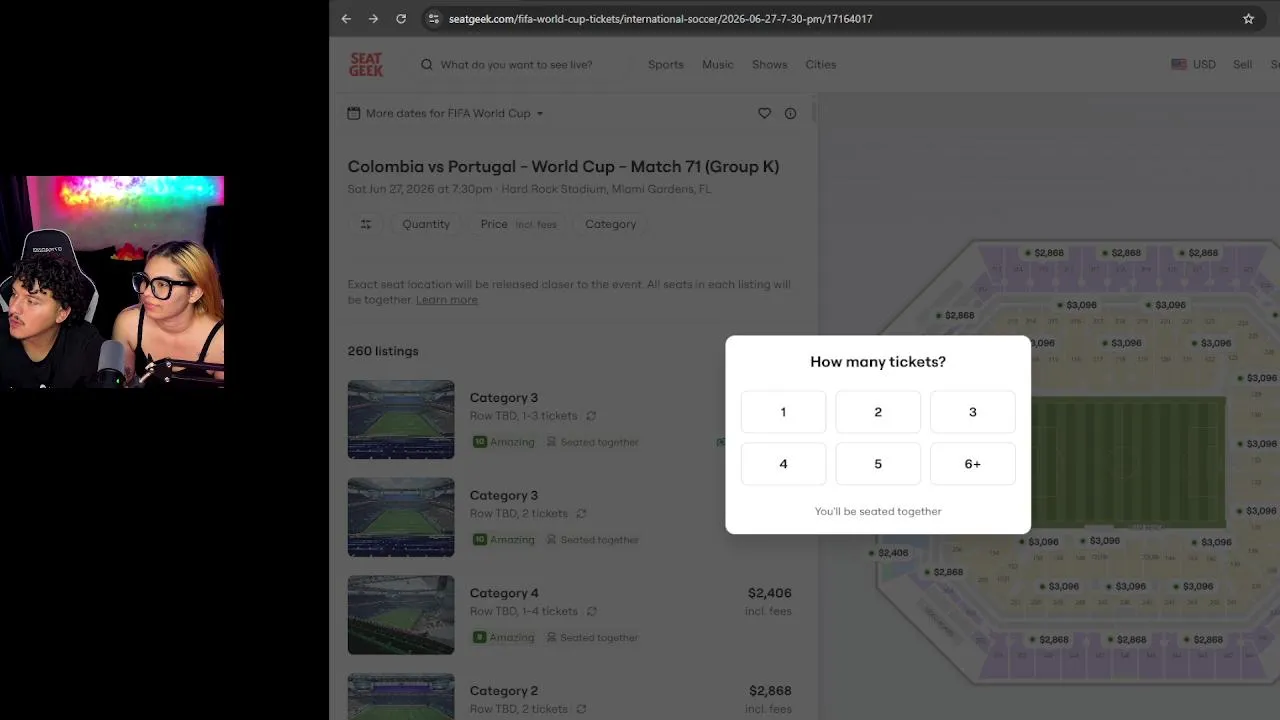Open the Cities menu
The width and height of the screenshot is (1280, 720).
click(820, 64)
